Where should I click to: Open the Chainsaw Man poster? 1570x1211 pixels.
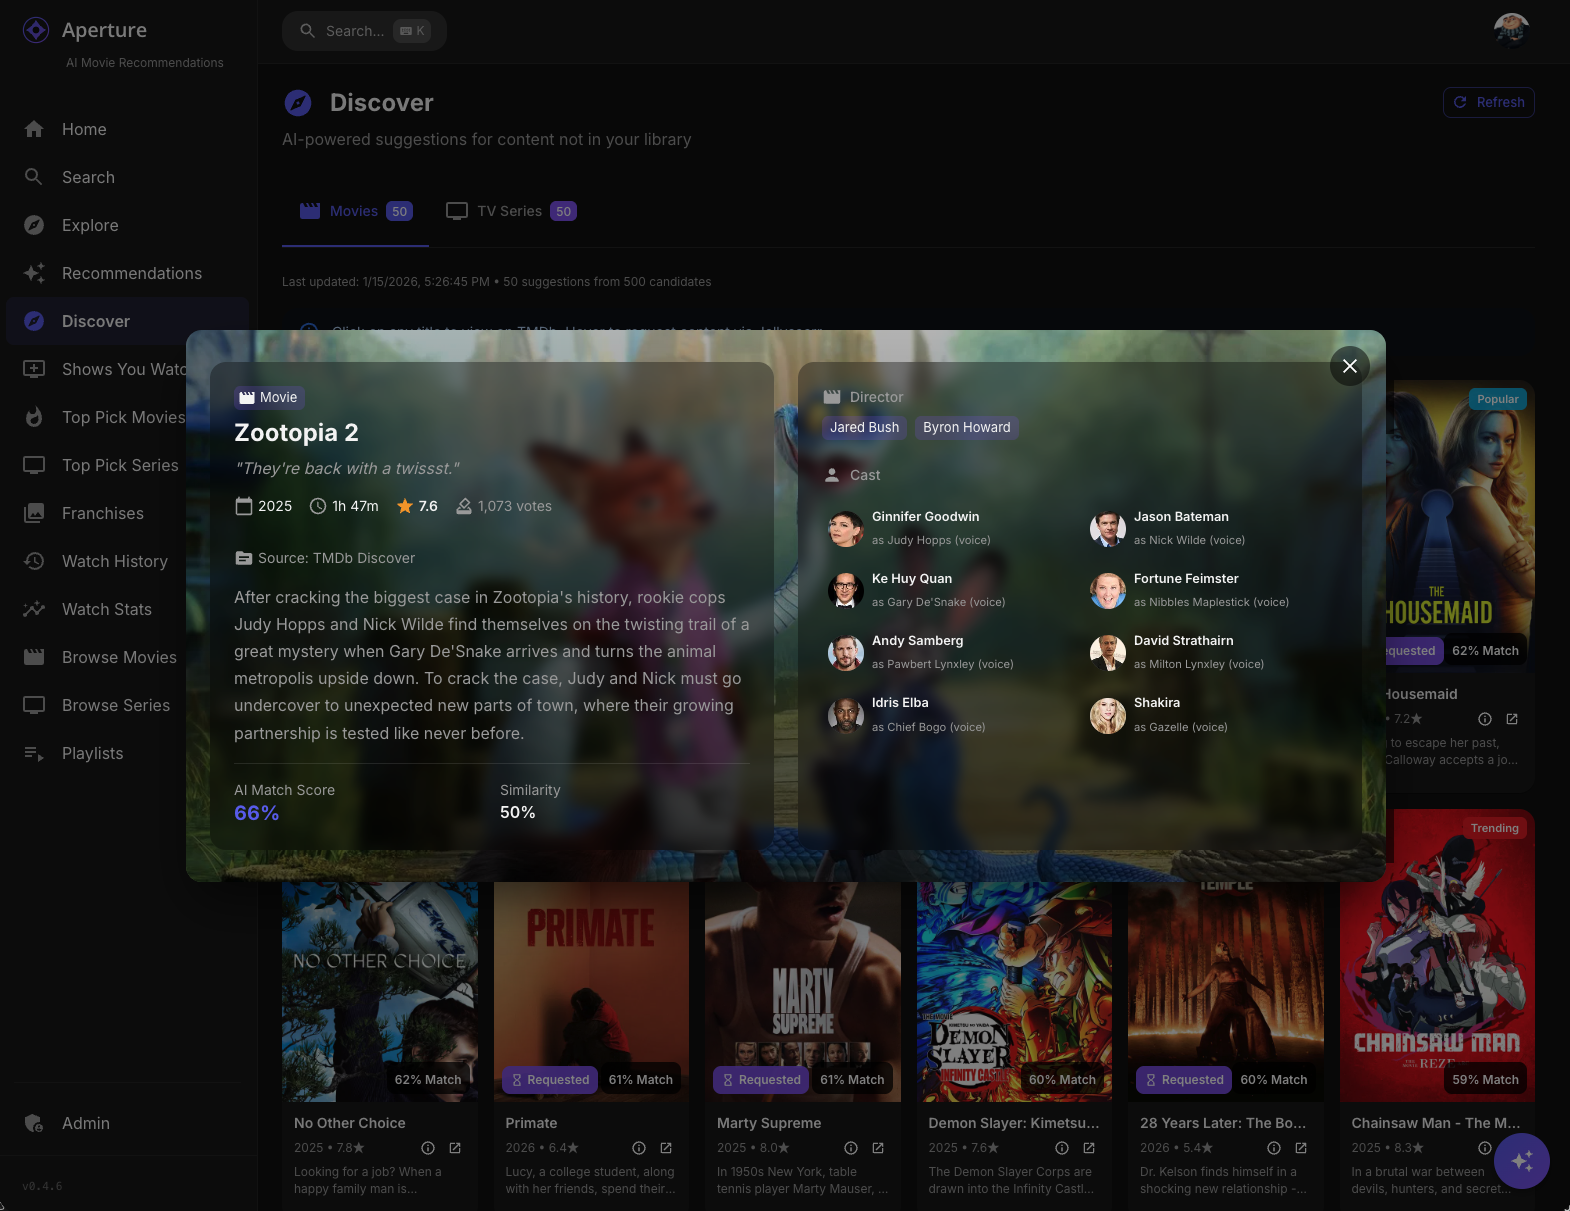point(1437,956)
